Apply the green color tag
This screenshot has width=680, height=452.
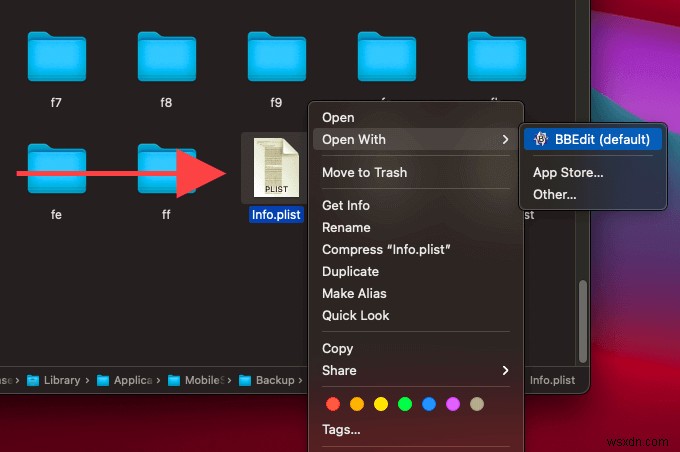point(405,404)
